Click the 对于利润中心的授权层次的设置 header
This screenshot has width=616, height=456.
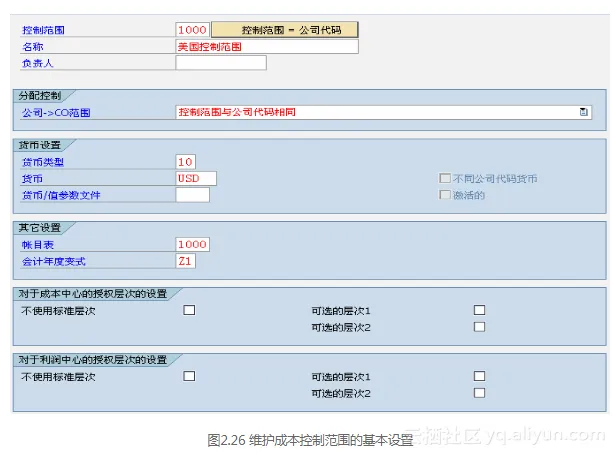[93, 359]
